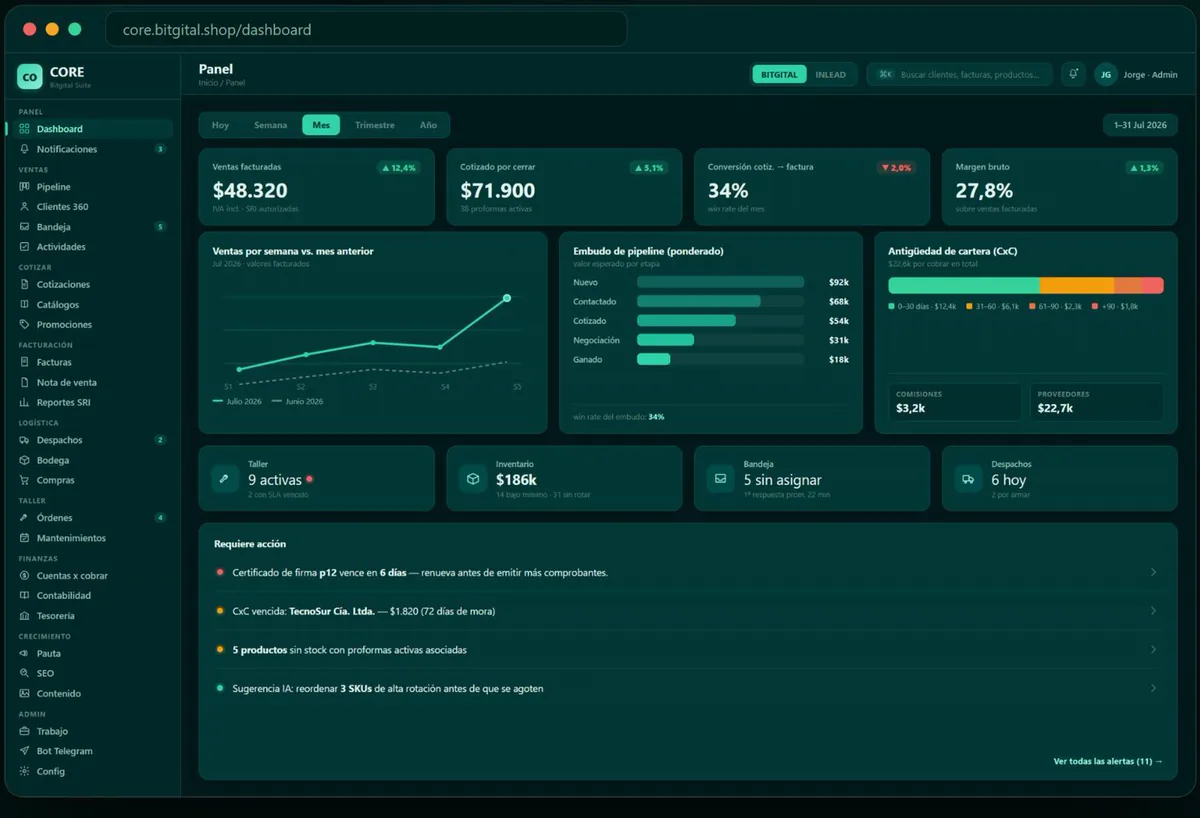
Task: Expand the p12 certificate alert chevron
Action: 1154,572
